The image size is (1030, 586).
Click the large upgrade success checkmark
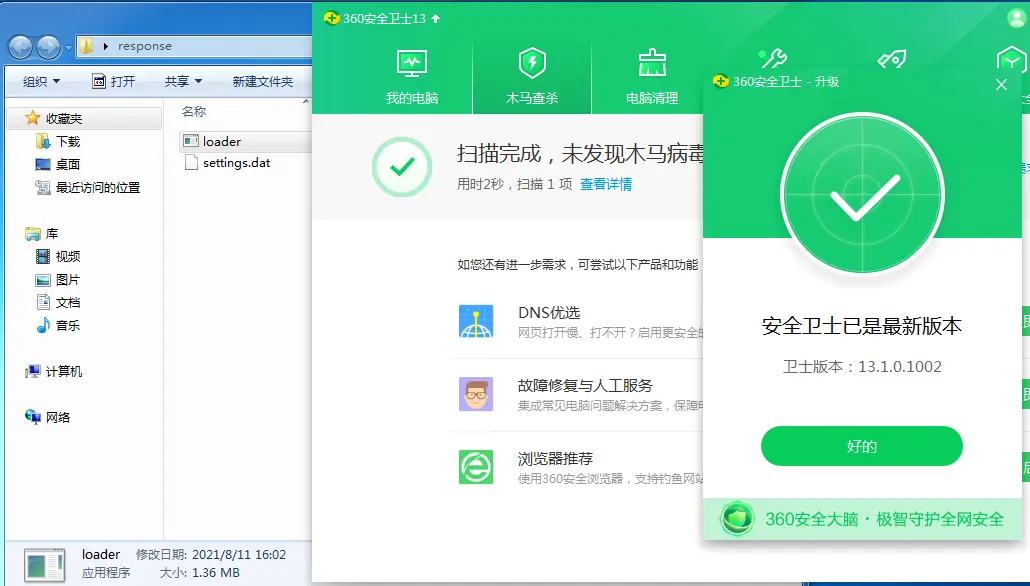[862, 195]
